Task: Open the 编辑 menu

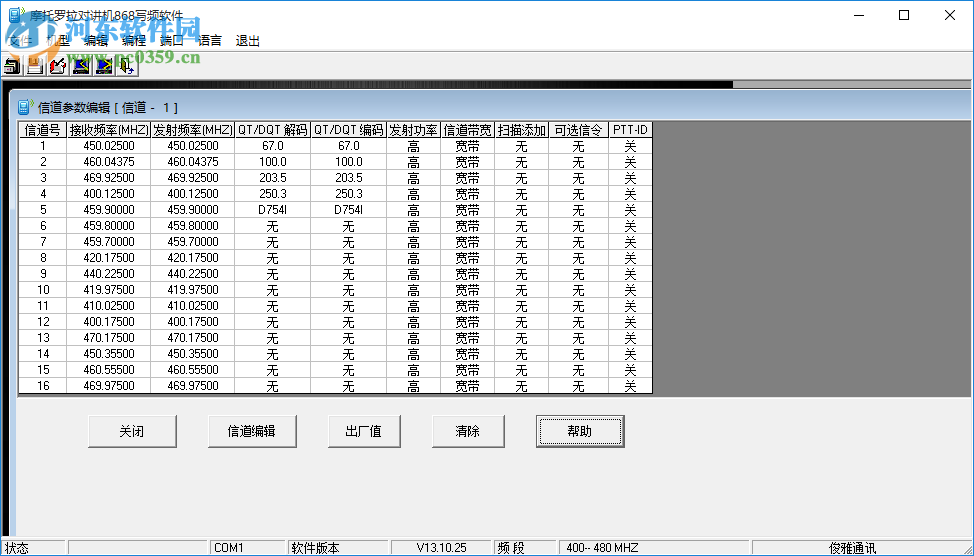Action: 96,41
